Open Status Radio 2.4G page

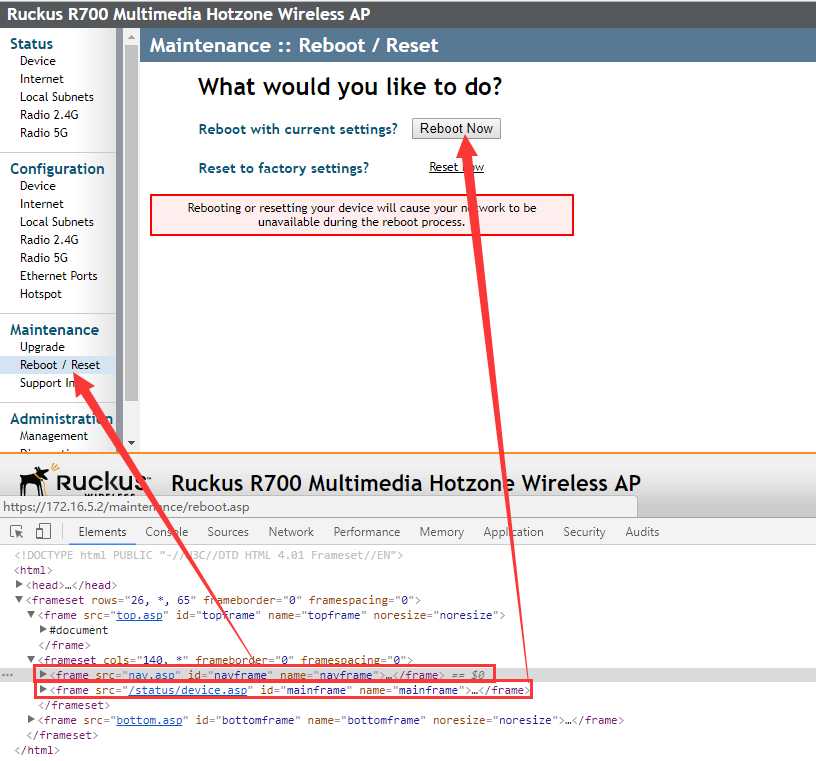click(x=49, y=115)
